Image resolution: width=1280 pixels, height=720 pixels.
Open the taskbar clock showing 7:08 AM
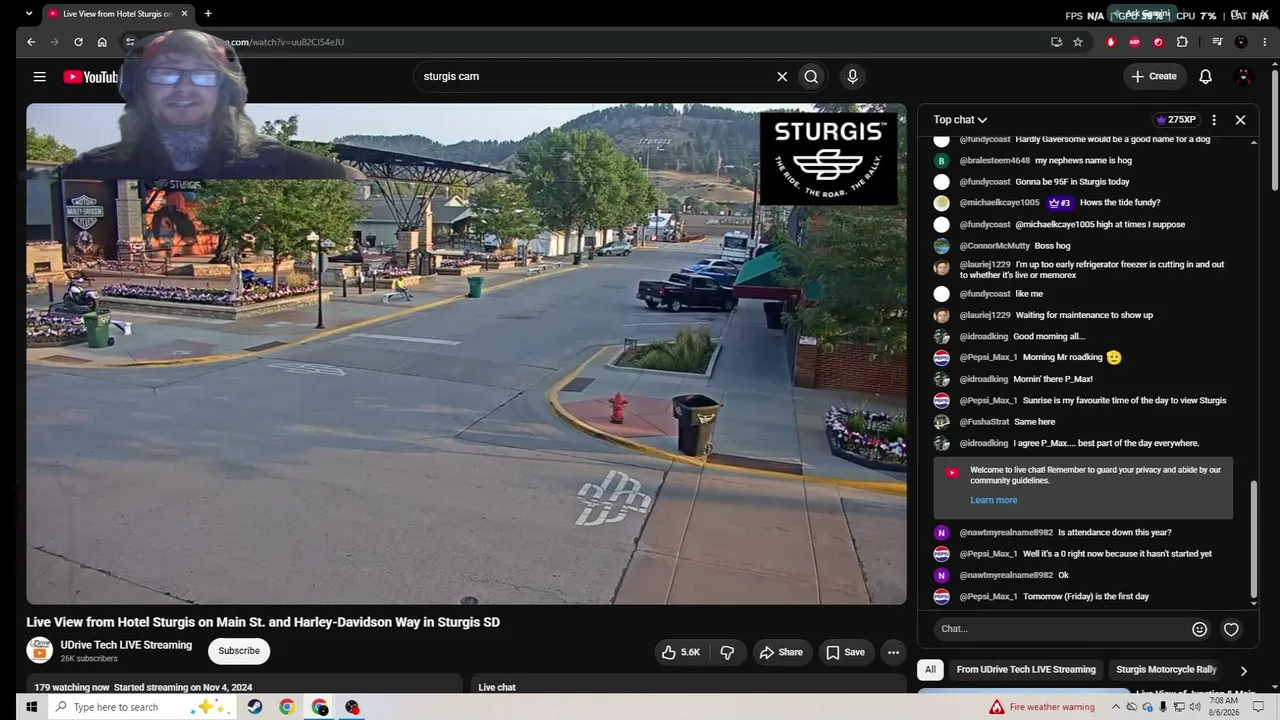(1223, 707)
